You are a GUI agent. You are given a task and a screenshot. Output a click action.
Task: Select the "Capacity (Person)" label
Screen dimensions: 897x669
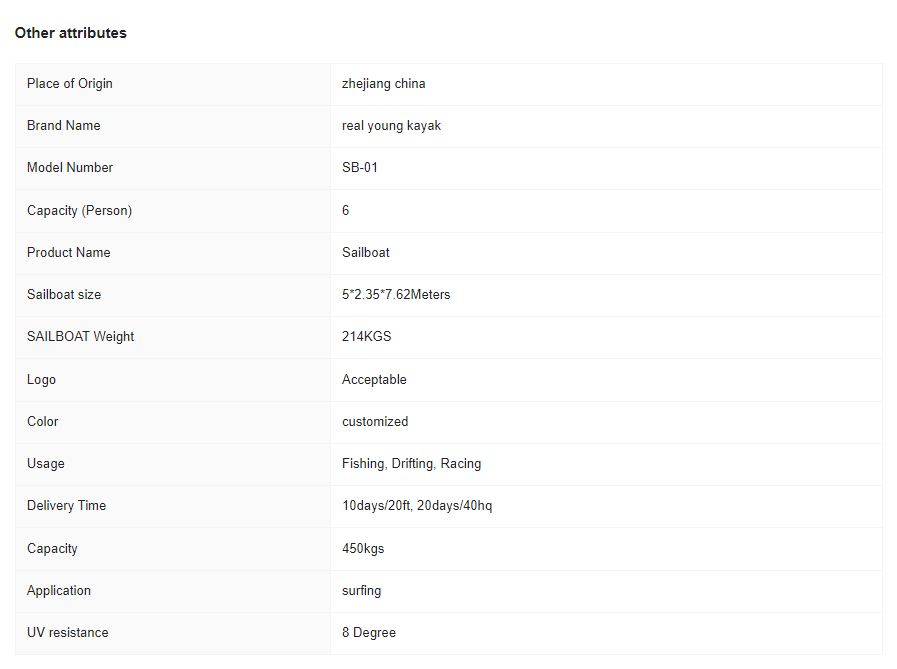(80, 211)
